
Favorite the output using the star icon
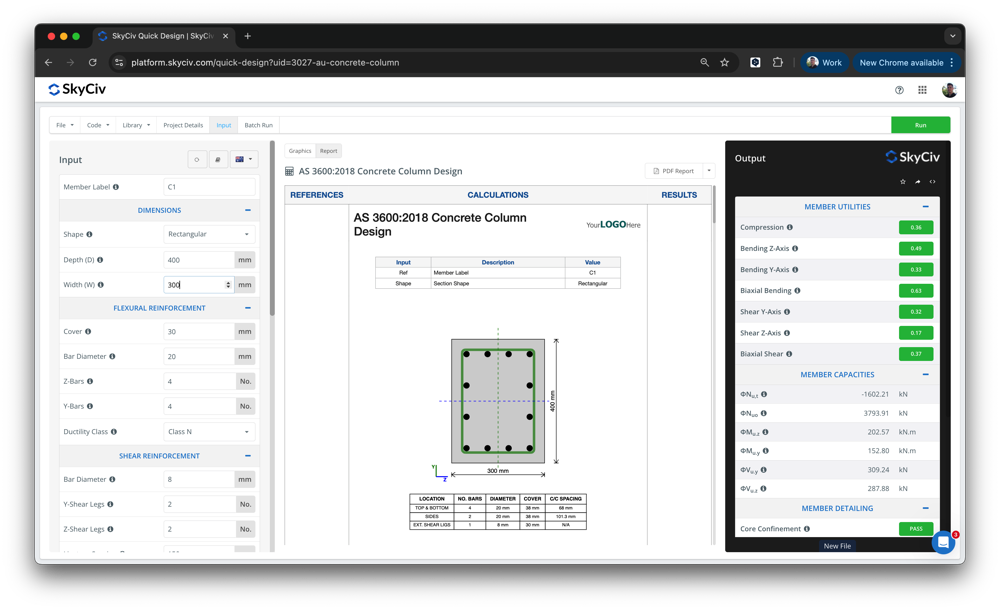(x=902, y=182)
